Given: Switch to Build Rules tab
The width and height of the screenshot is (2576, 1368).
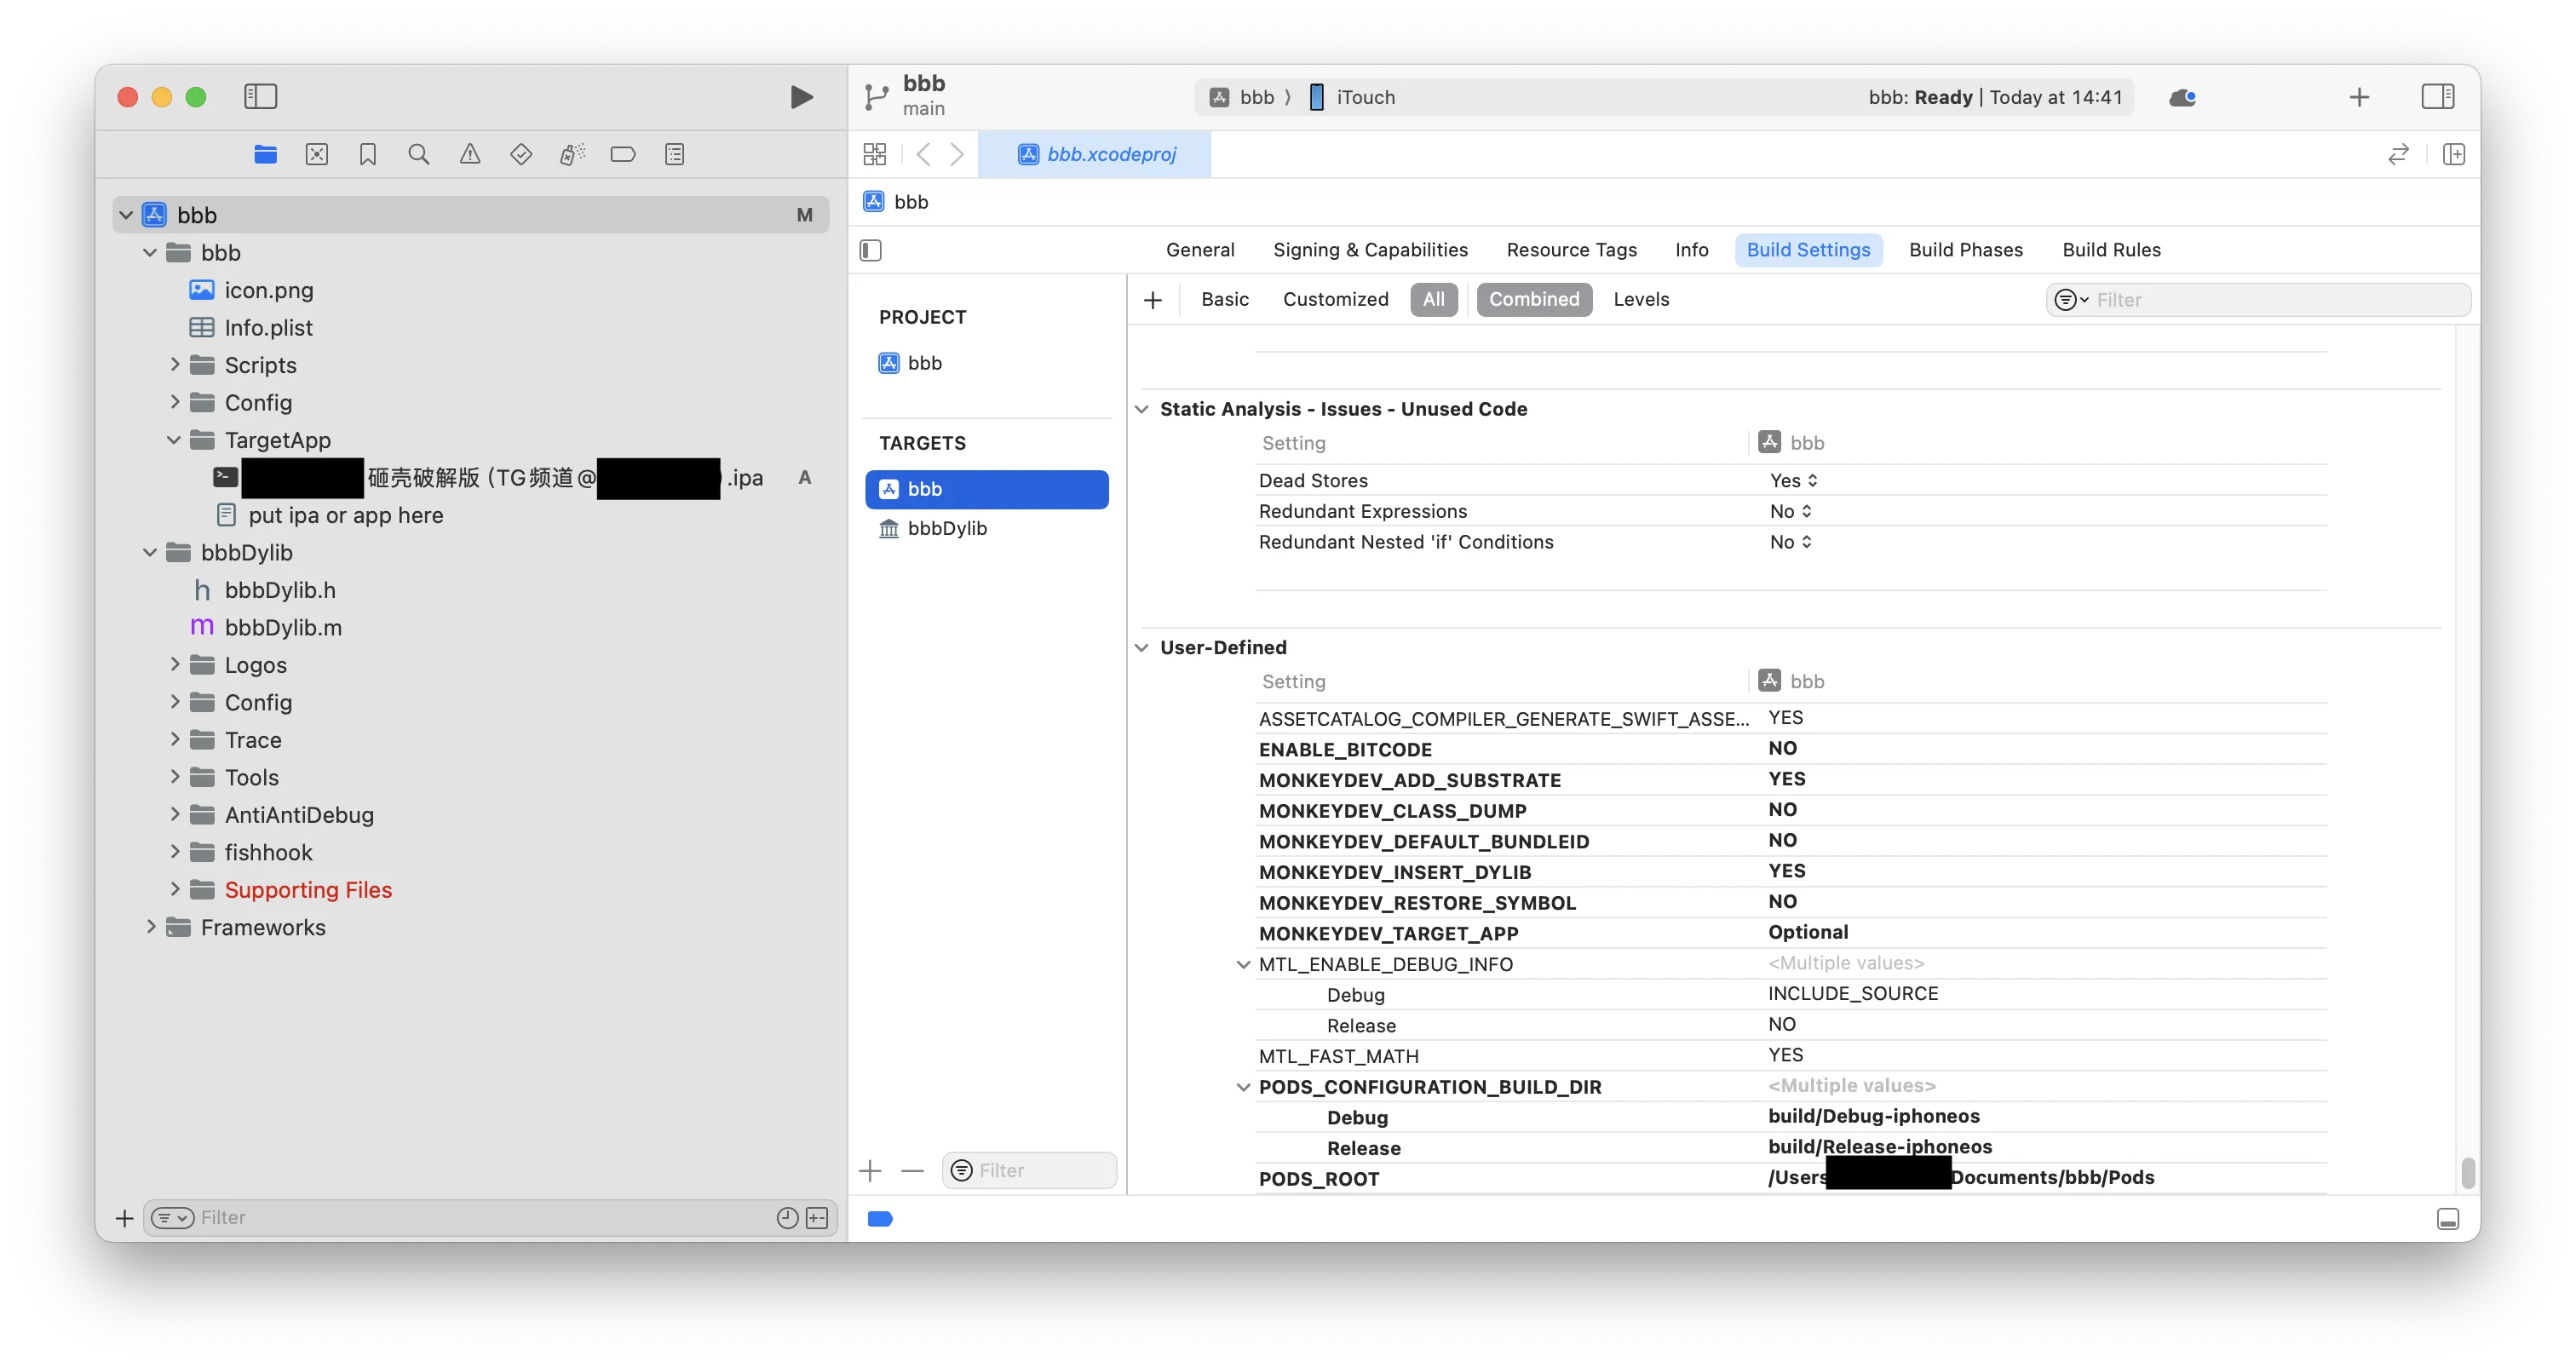Looking at the screenshot, I should (x=2111, y=250).
